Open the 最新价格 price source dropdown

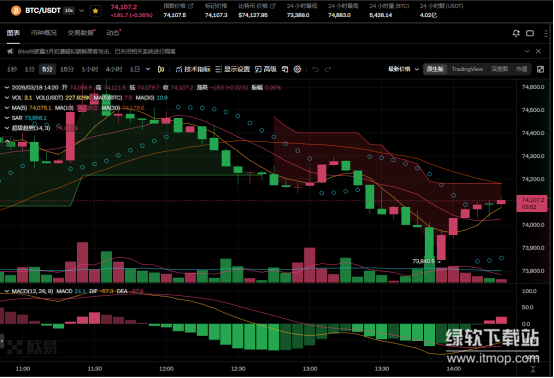coord(403,69)
